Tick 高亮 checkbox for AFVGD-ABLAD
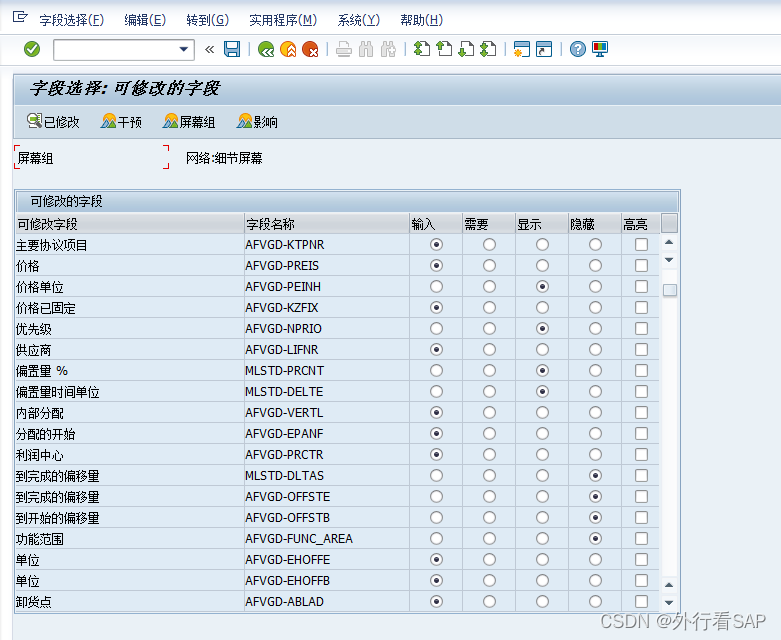The height and width of the screenshot is (640, 781). pos(642,602)
